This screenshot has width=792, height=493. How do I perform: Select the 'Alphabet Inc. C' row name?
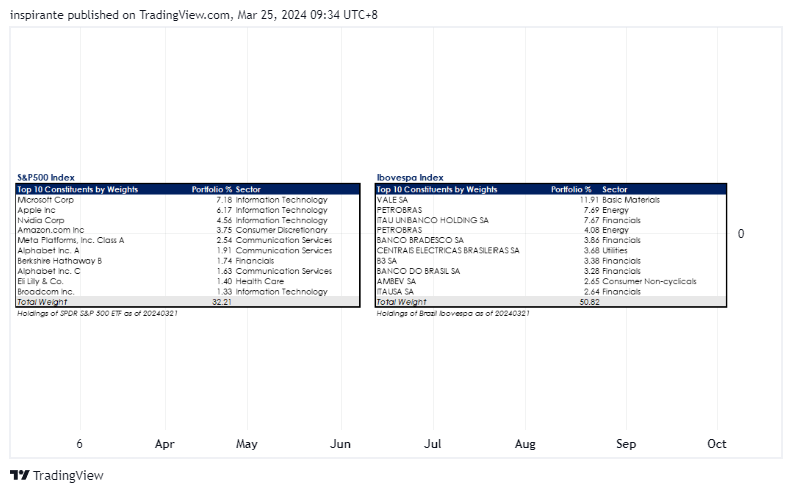[49, 271]
